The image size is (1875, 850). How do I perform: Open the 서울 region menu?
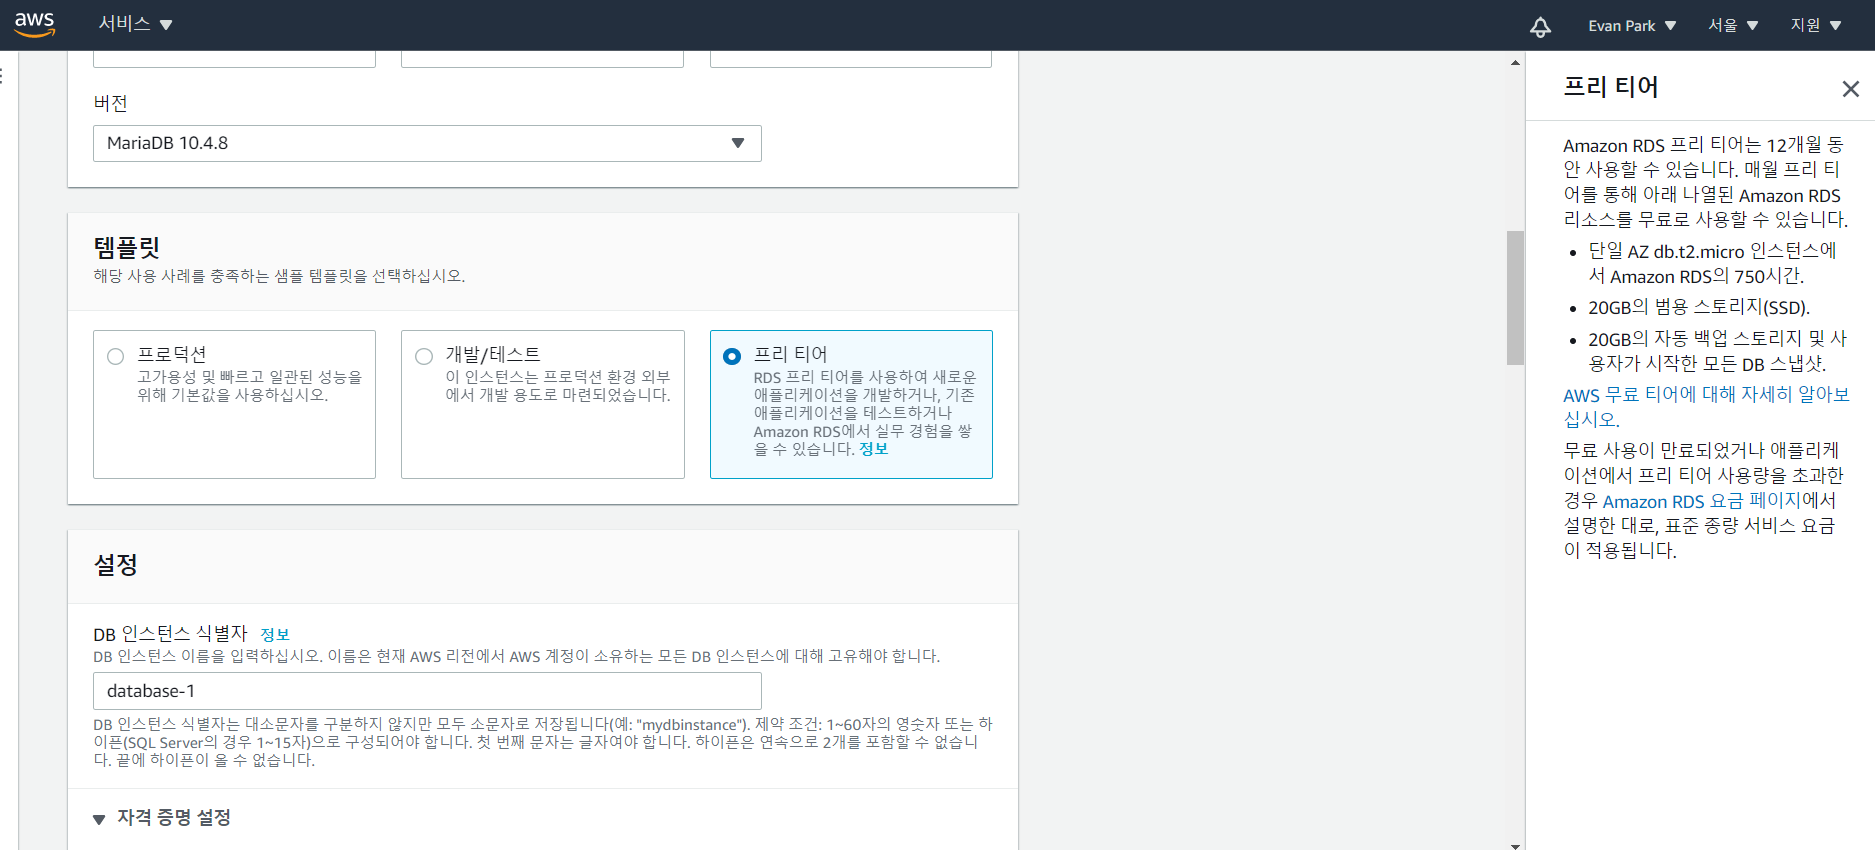1733,26
